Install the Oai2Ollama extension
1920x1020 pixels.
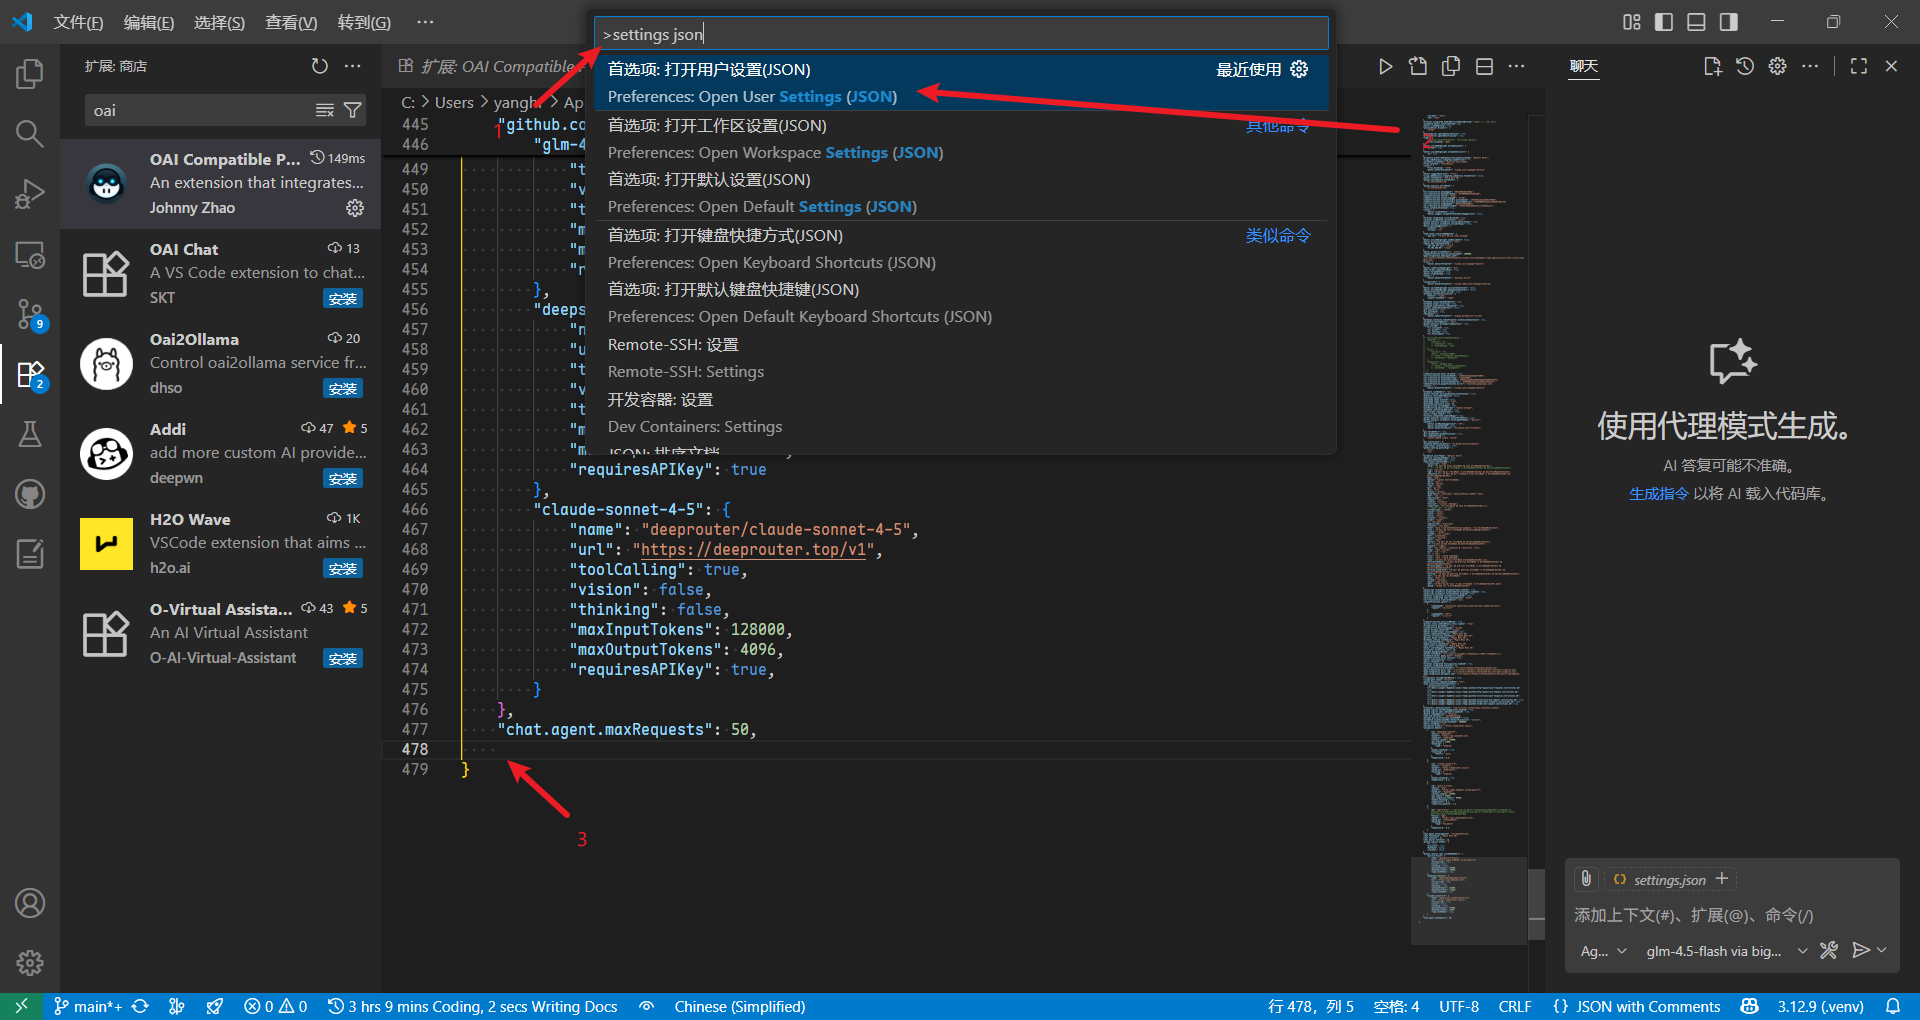[x=343, y=388]
